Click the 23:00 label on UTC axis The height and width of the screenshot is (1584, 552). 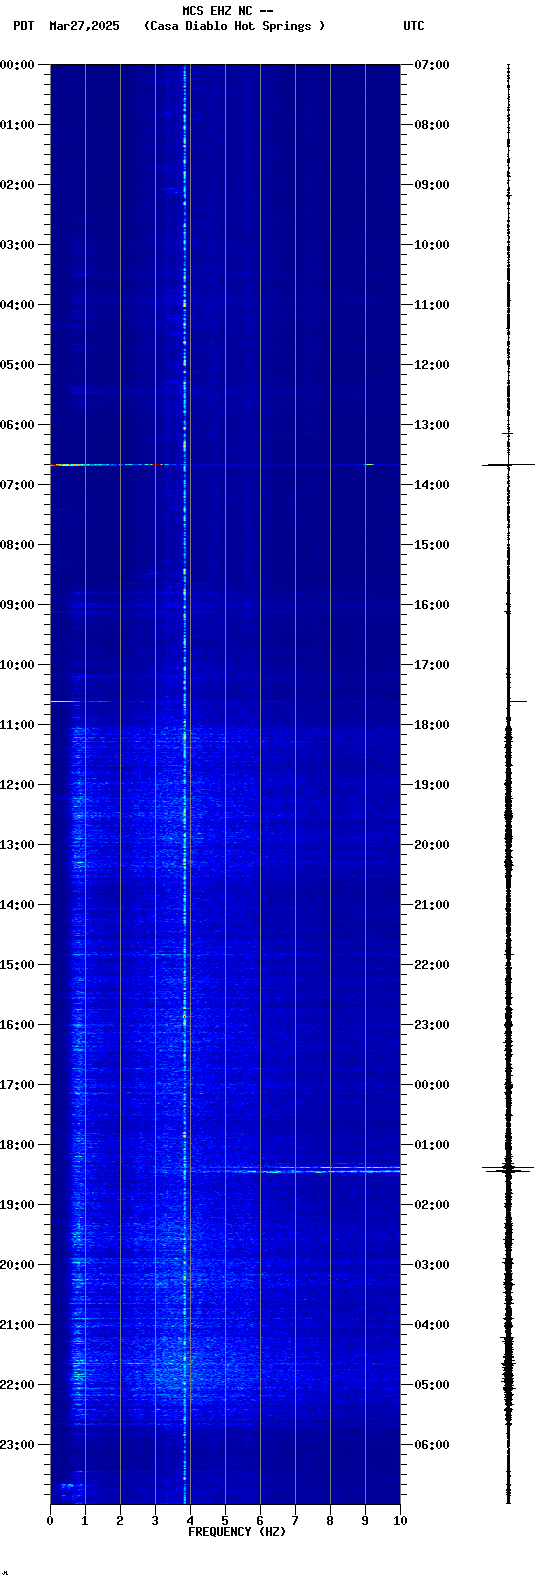(431, 1025)
